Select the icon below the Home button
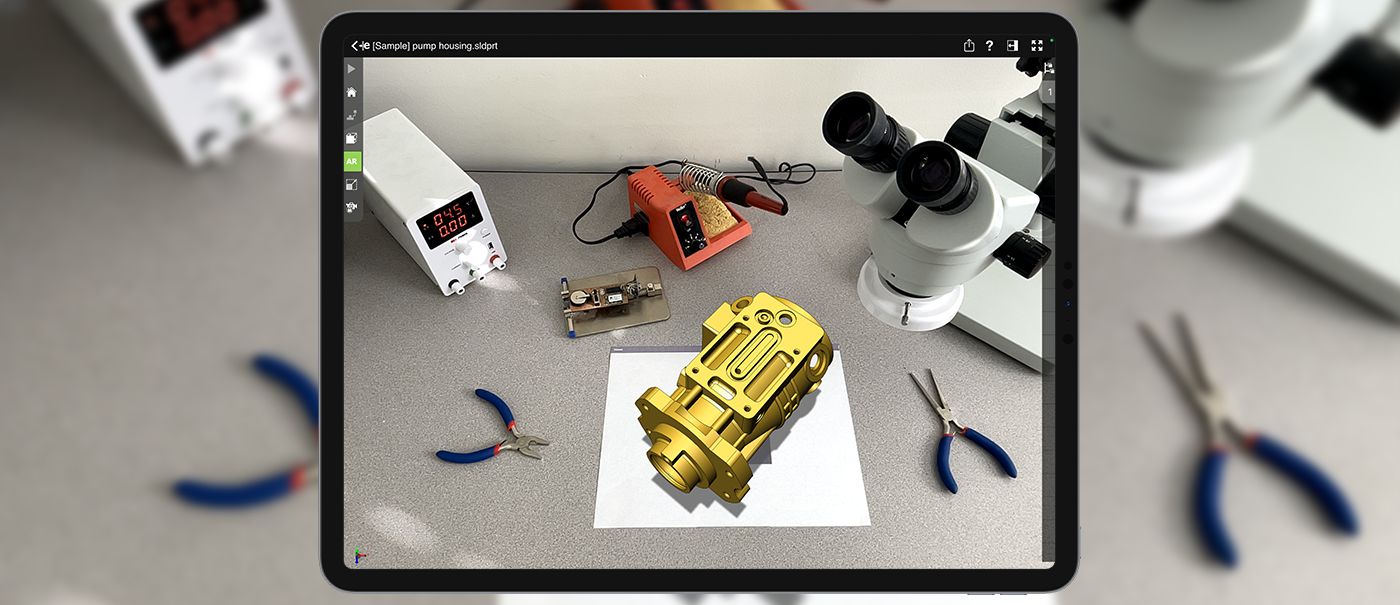 (x=351, y=115)
